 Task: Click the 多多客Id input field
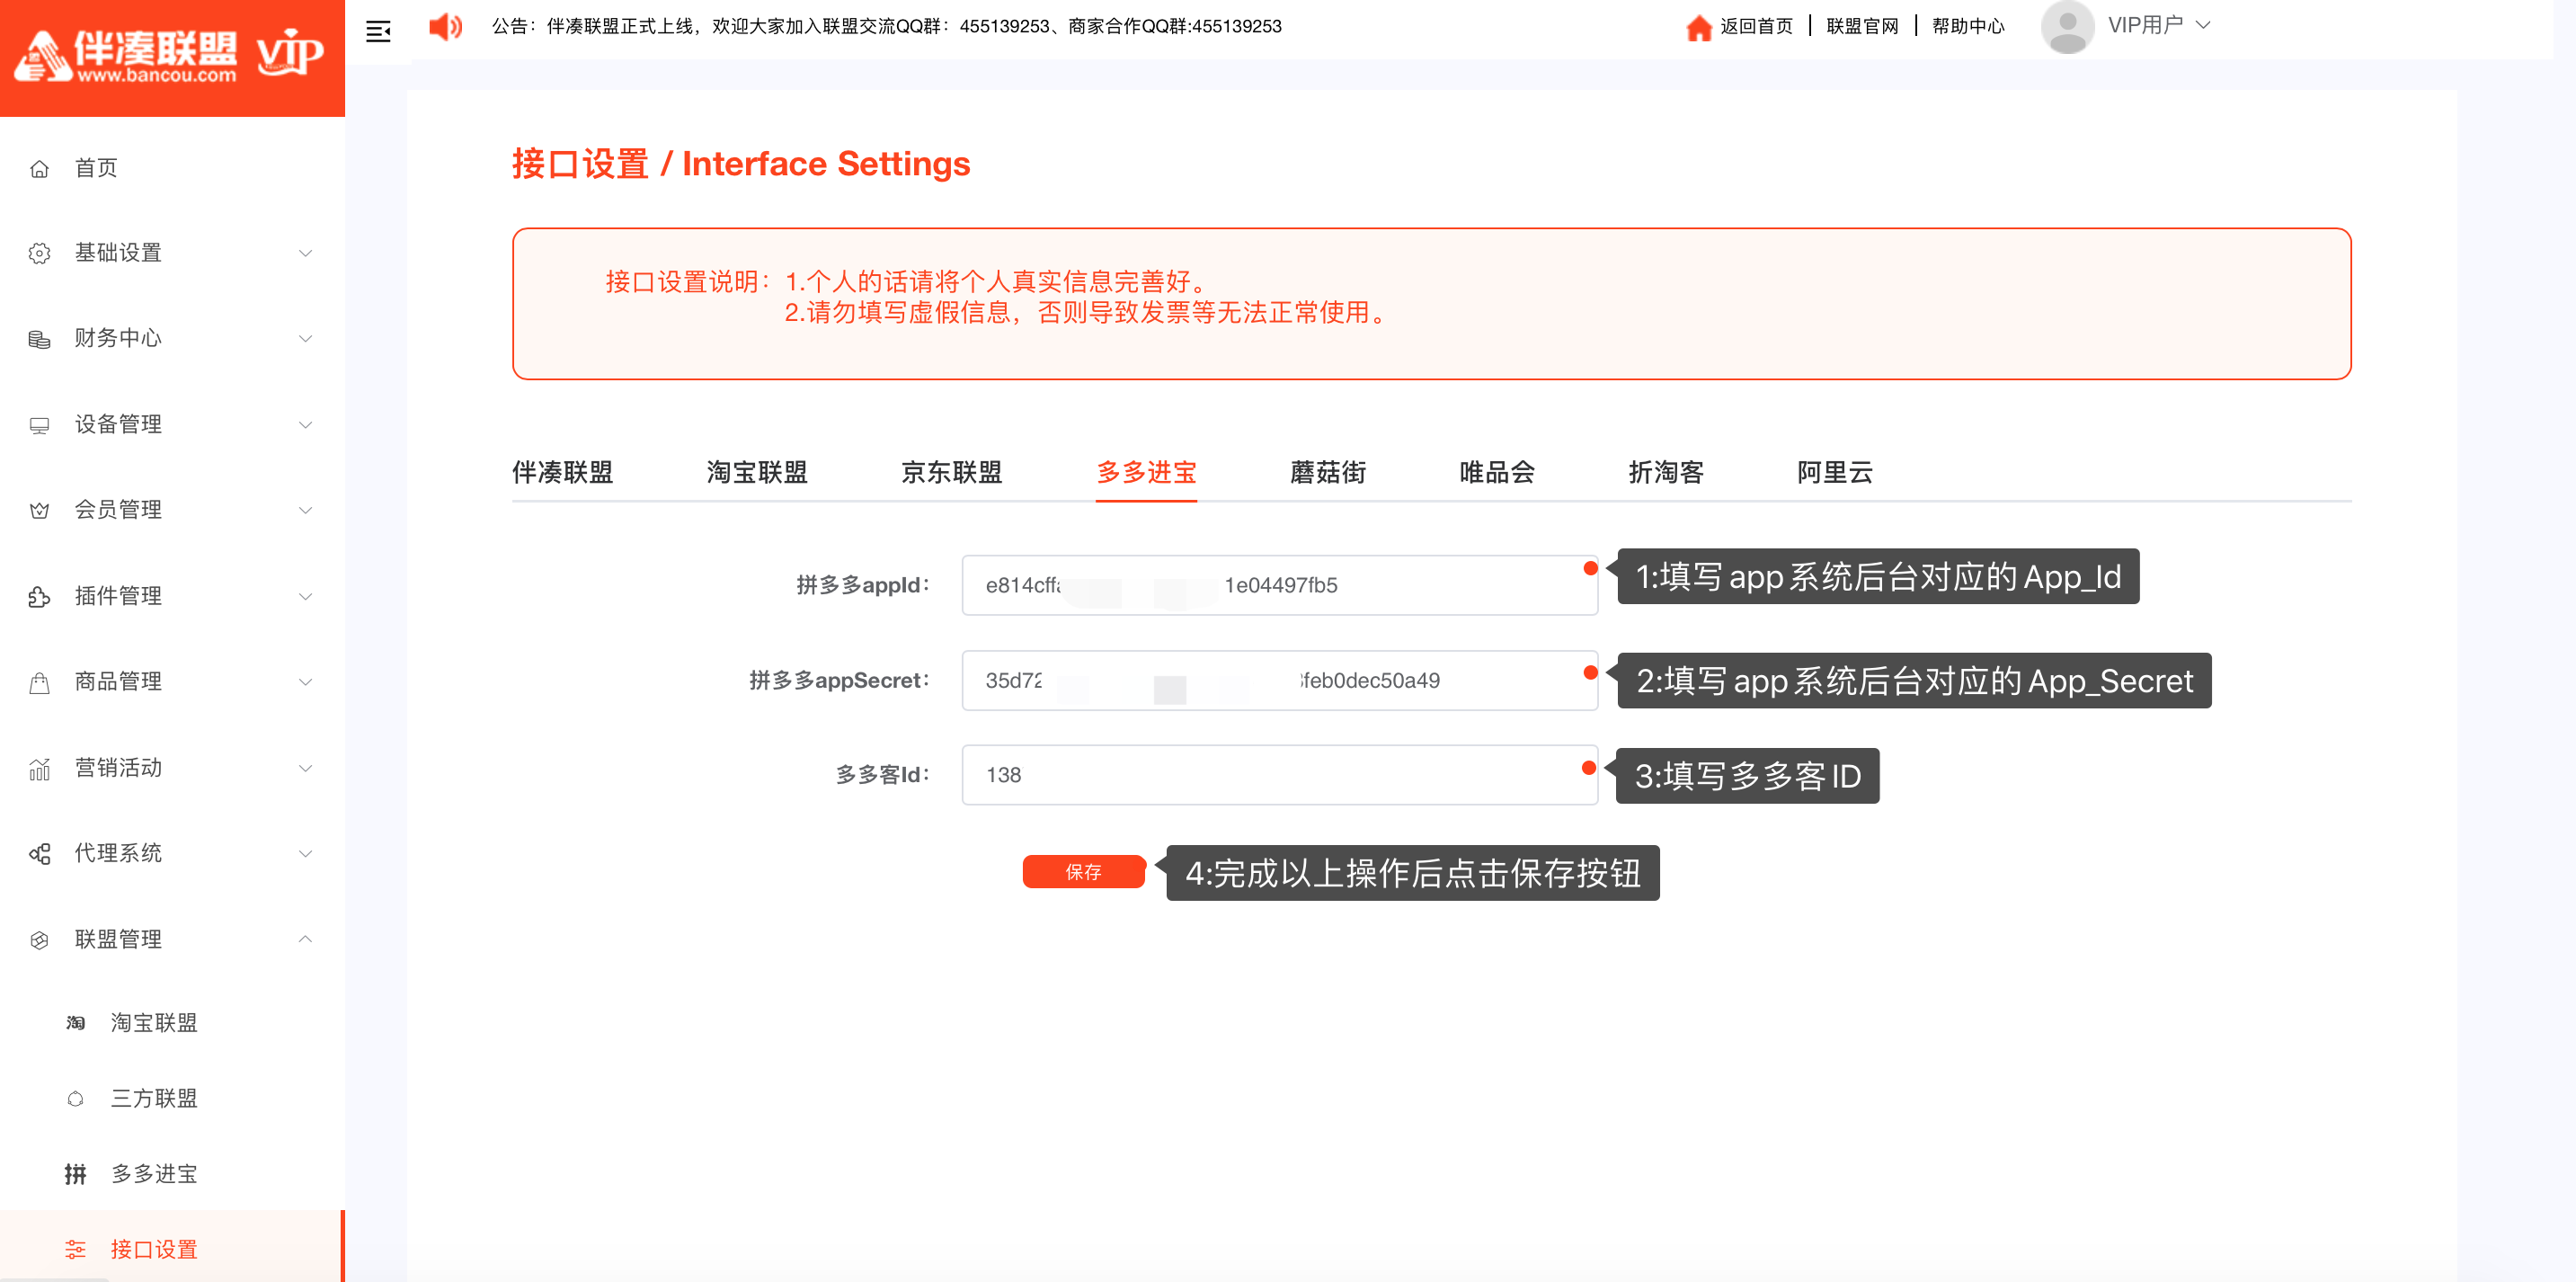click(x=1279, y=775)
